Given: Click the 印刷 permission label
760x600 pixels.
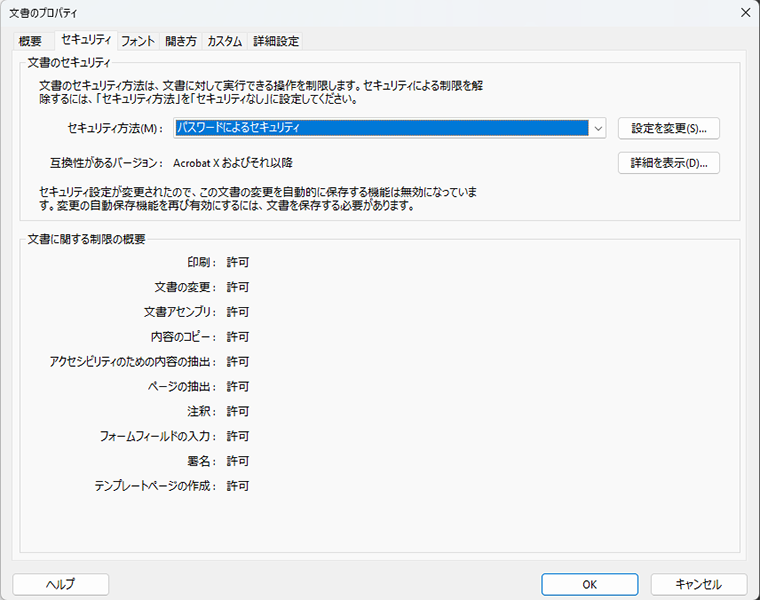Looking at the screenshot, I should pyautogui.click(x=201, y=262).
